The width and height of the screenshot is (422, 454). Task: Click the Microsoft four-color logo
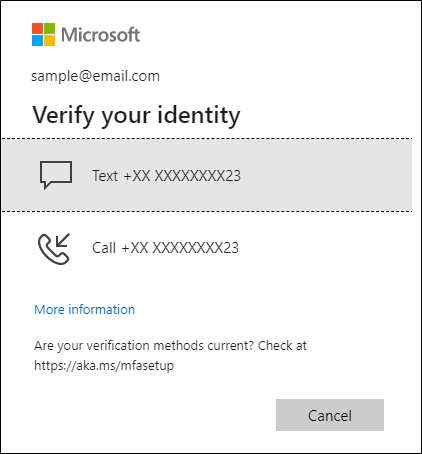43,34
